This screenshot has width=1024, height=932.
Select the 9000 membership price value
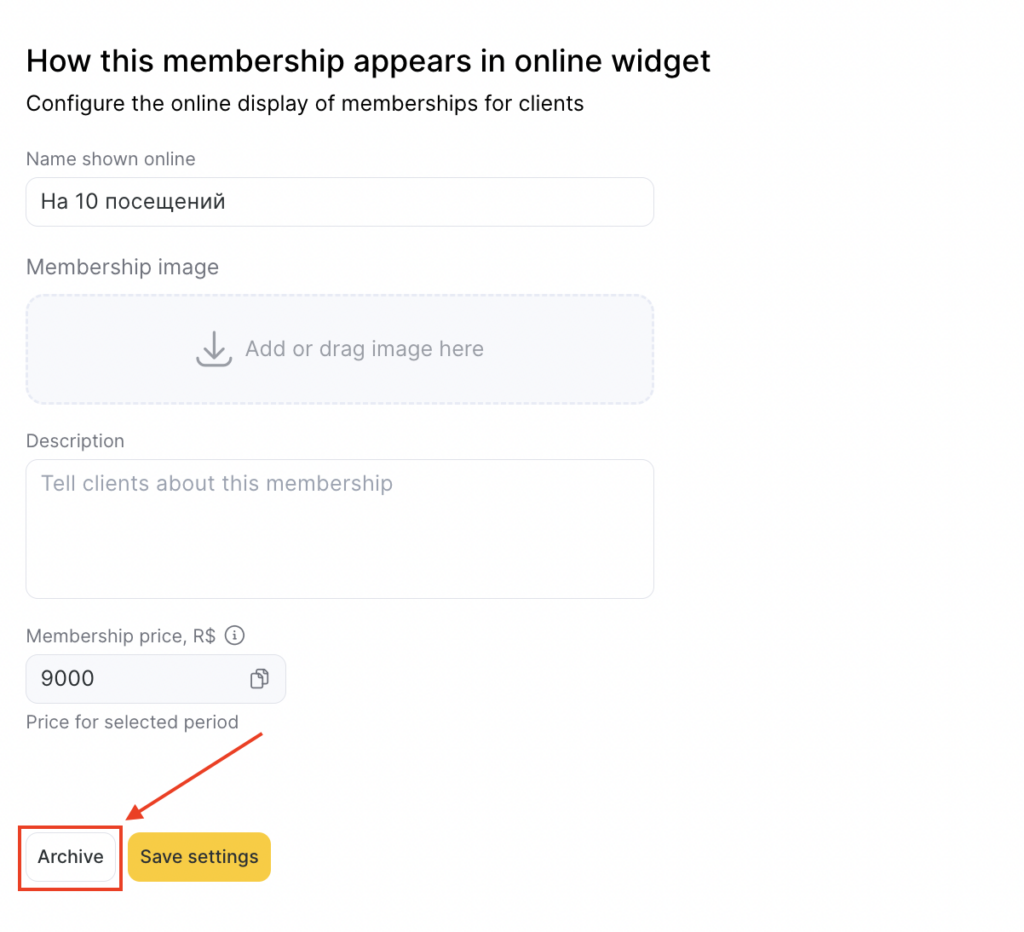[x=68, y=679]
